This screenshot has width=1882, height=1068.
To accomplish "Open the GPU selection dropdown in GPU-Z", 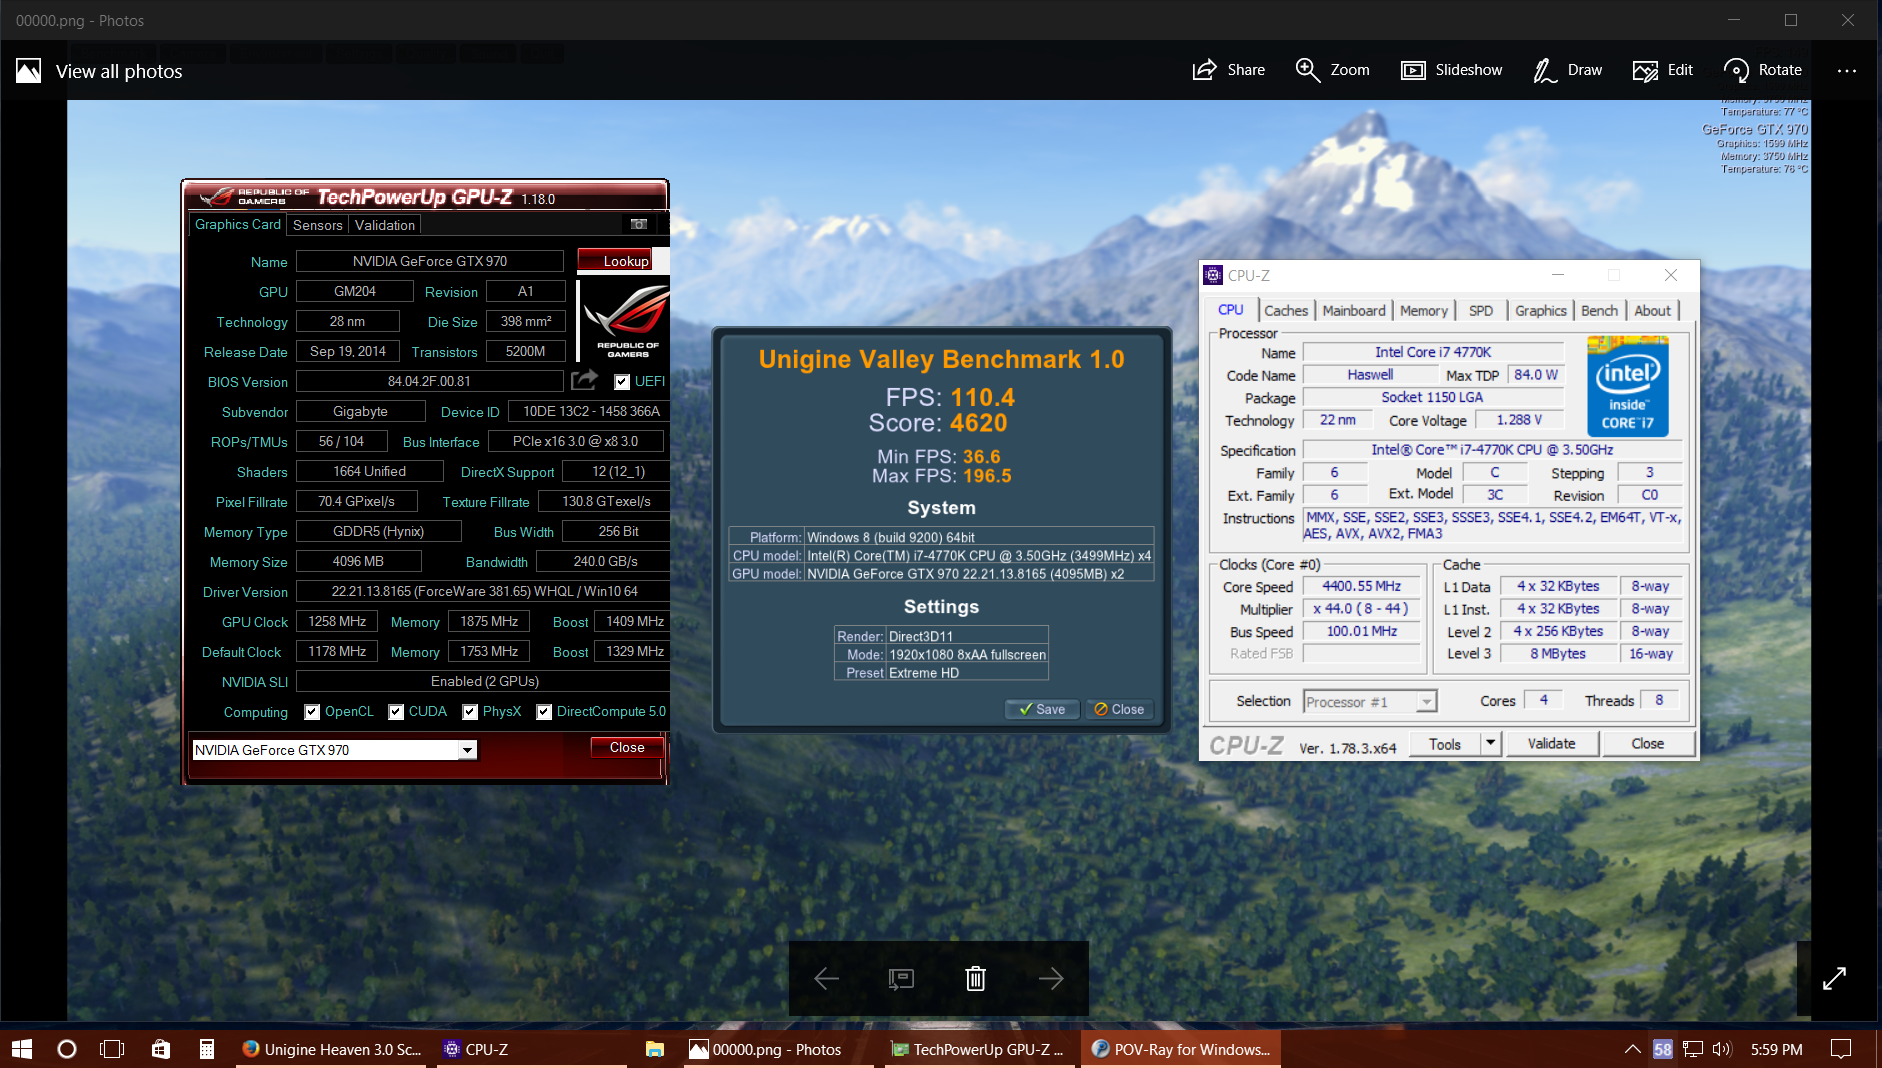I will [x=467, y=750].
